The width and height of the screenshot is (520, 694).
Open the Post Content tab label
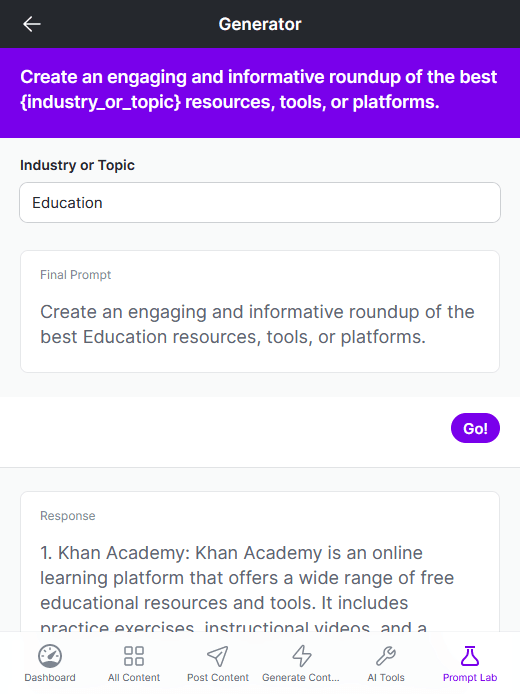[218, 678]
